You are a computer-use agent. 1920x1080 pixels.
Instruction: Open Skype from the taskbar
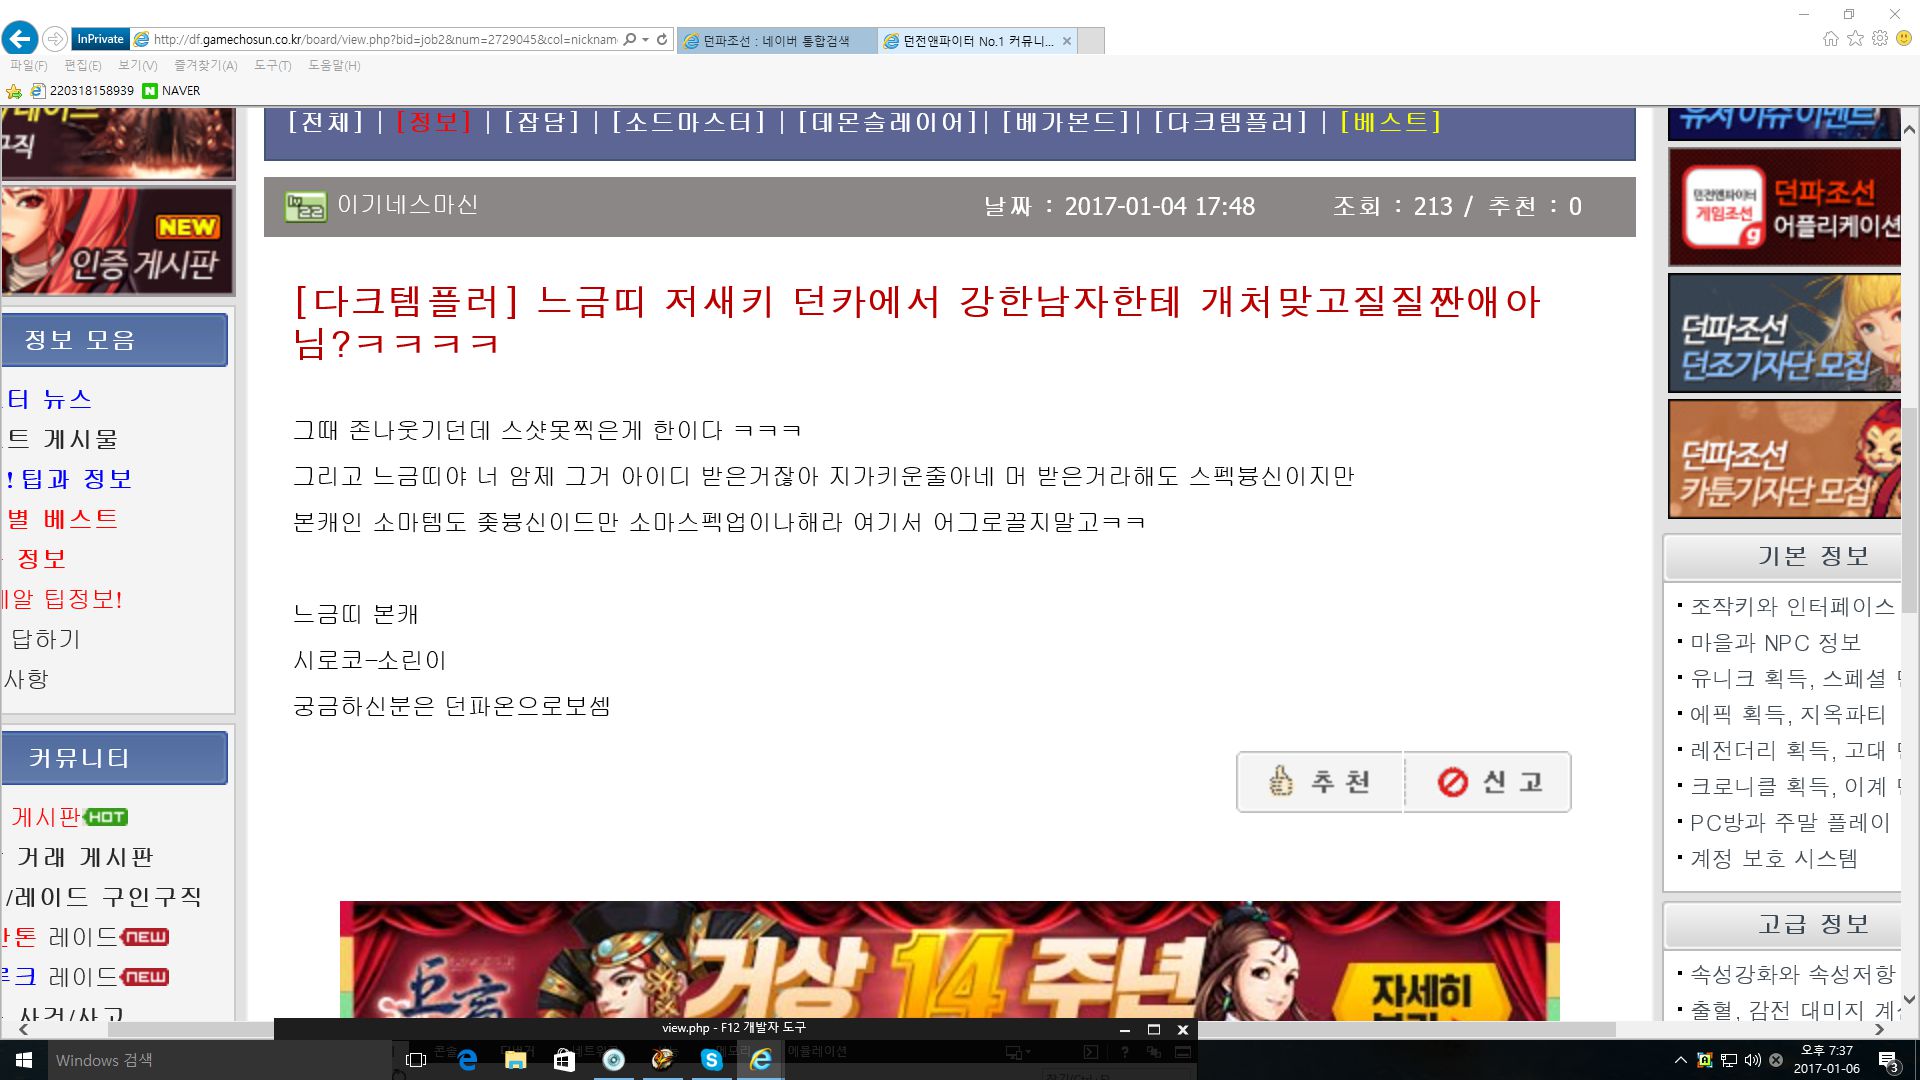click(x=712, y=1060)
